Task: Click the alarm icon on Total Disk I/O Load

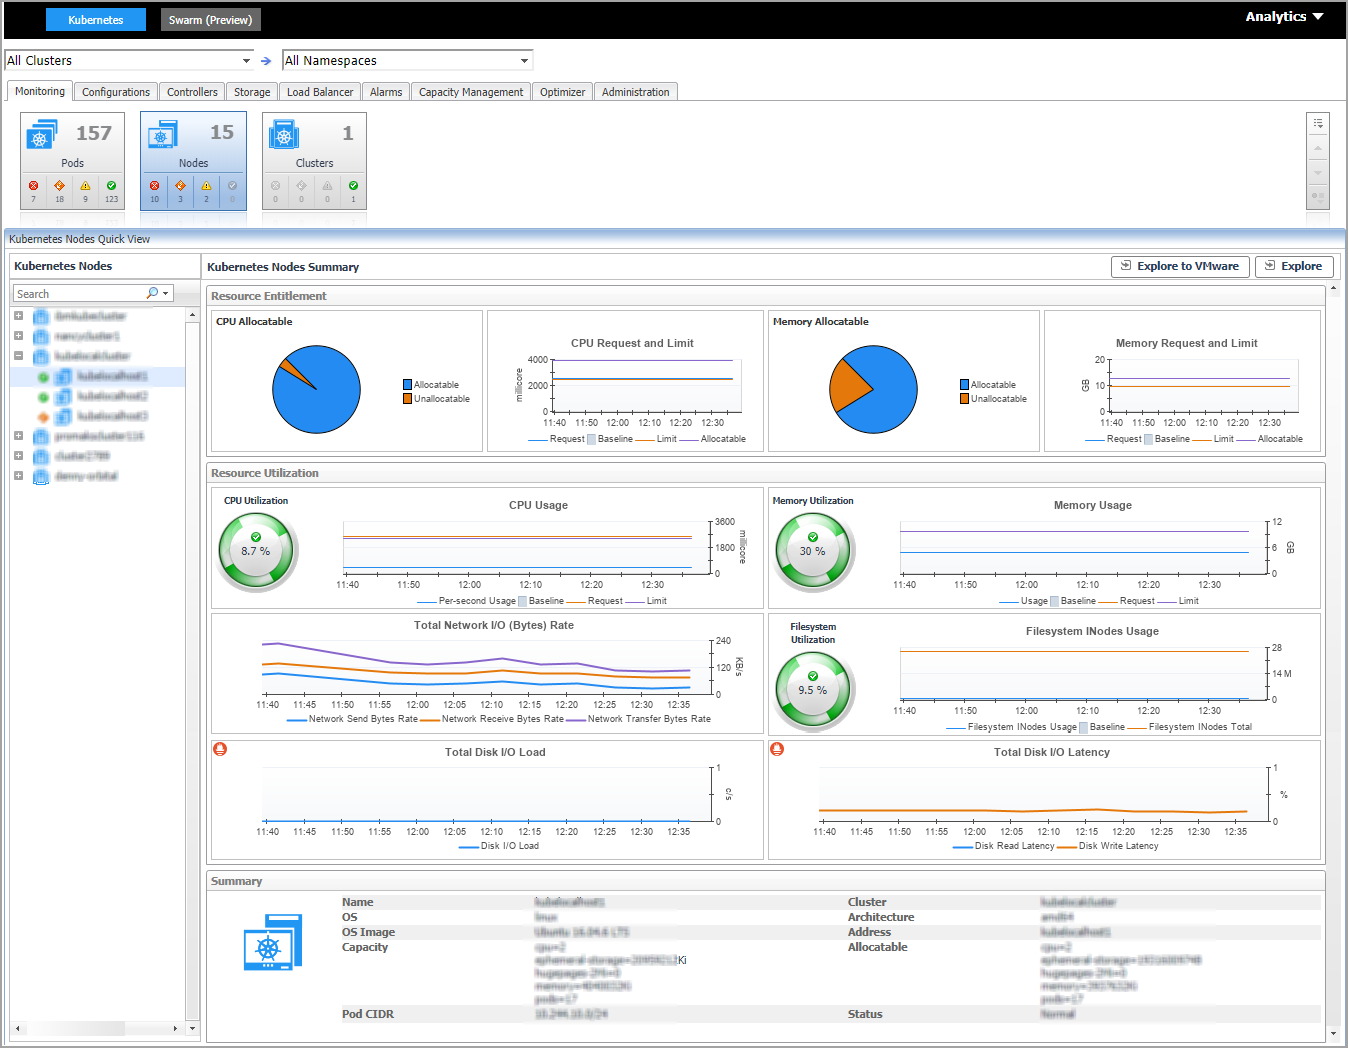Action: coord(220,749)
